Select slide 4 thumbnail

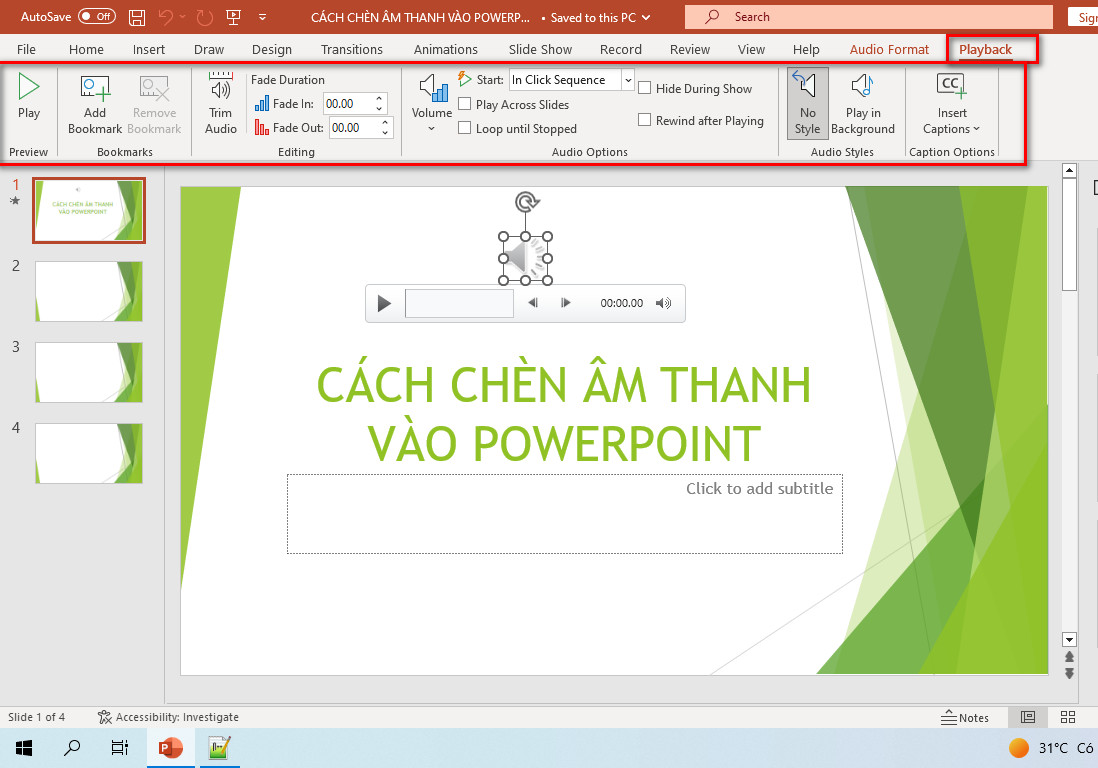[x=89, y=453]
